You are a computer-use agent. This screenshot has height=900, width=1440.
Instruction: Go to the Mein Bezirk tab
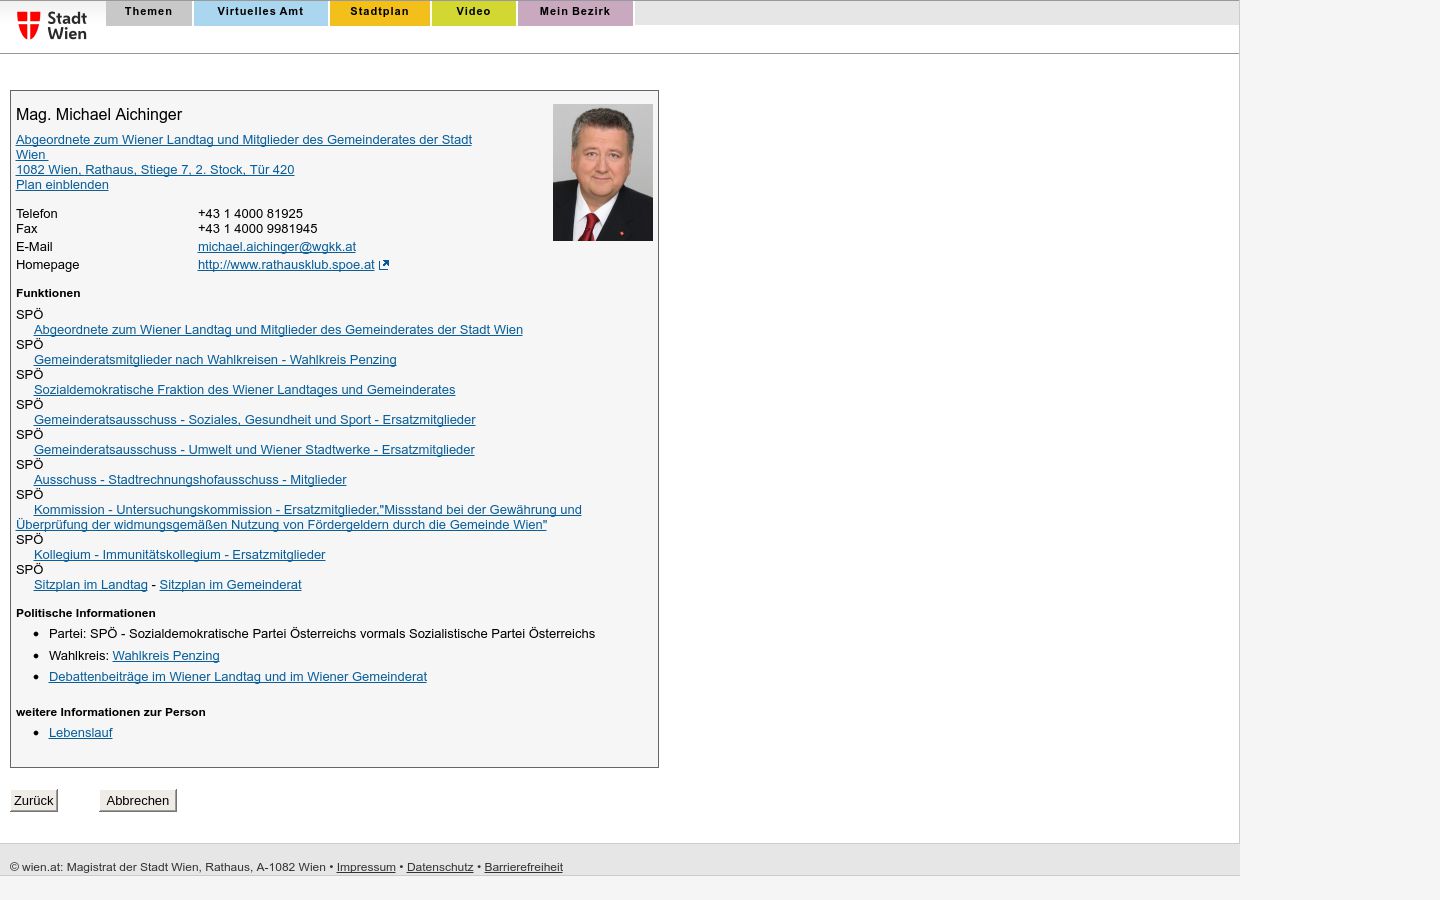click(x=575, y=12)
